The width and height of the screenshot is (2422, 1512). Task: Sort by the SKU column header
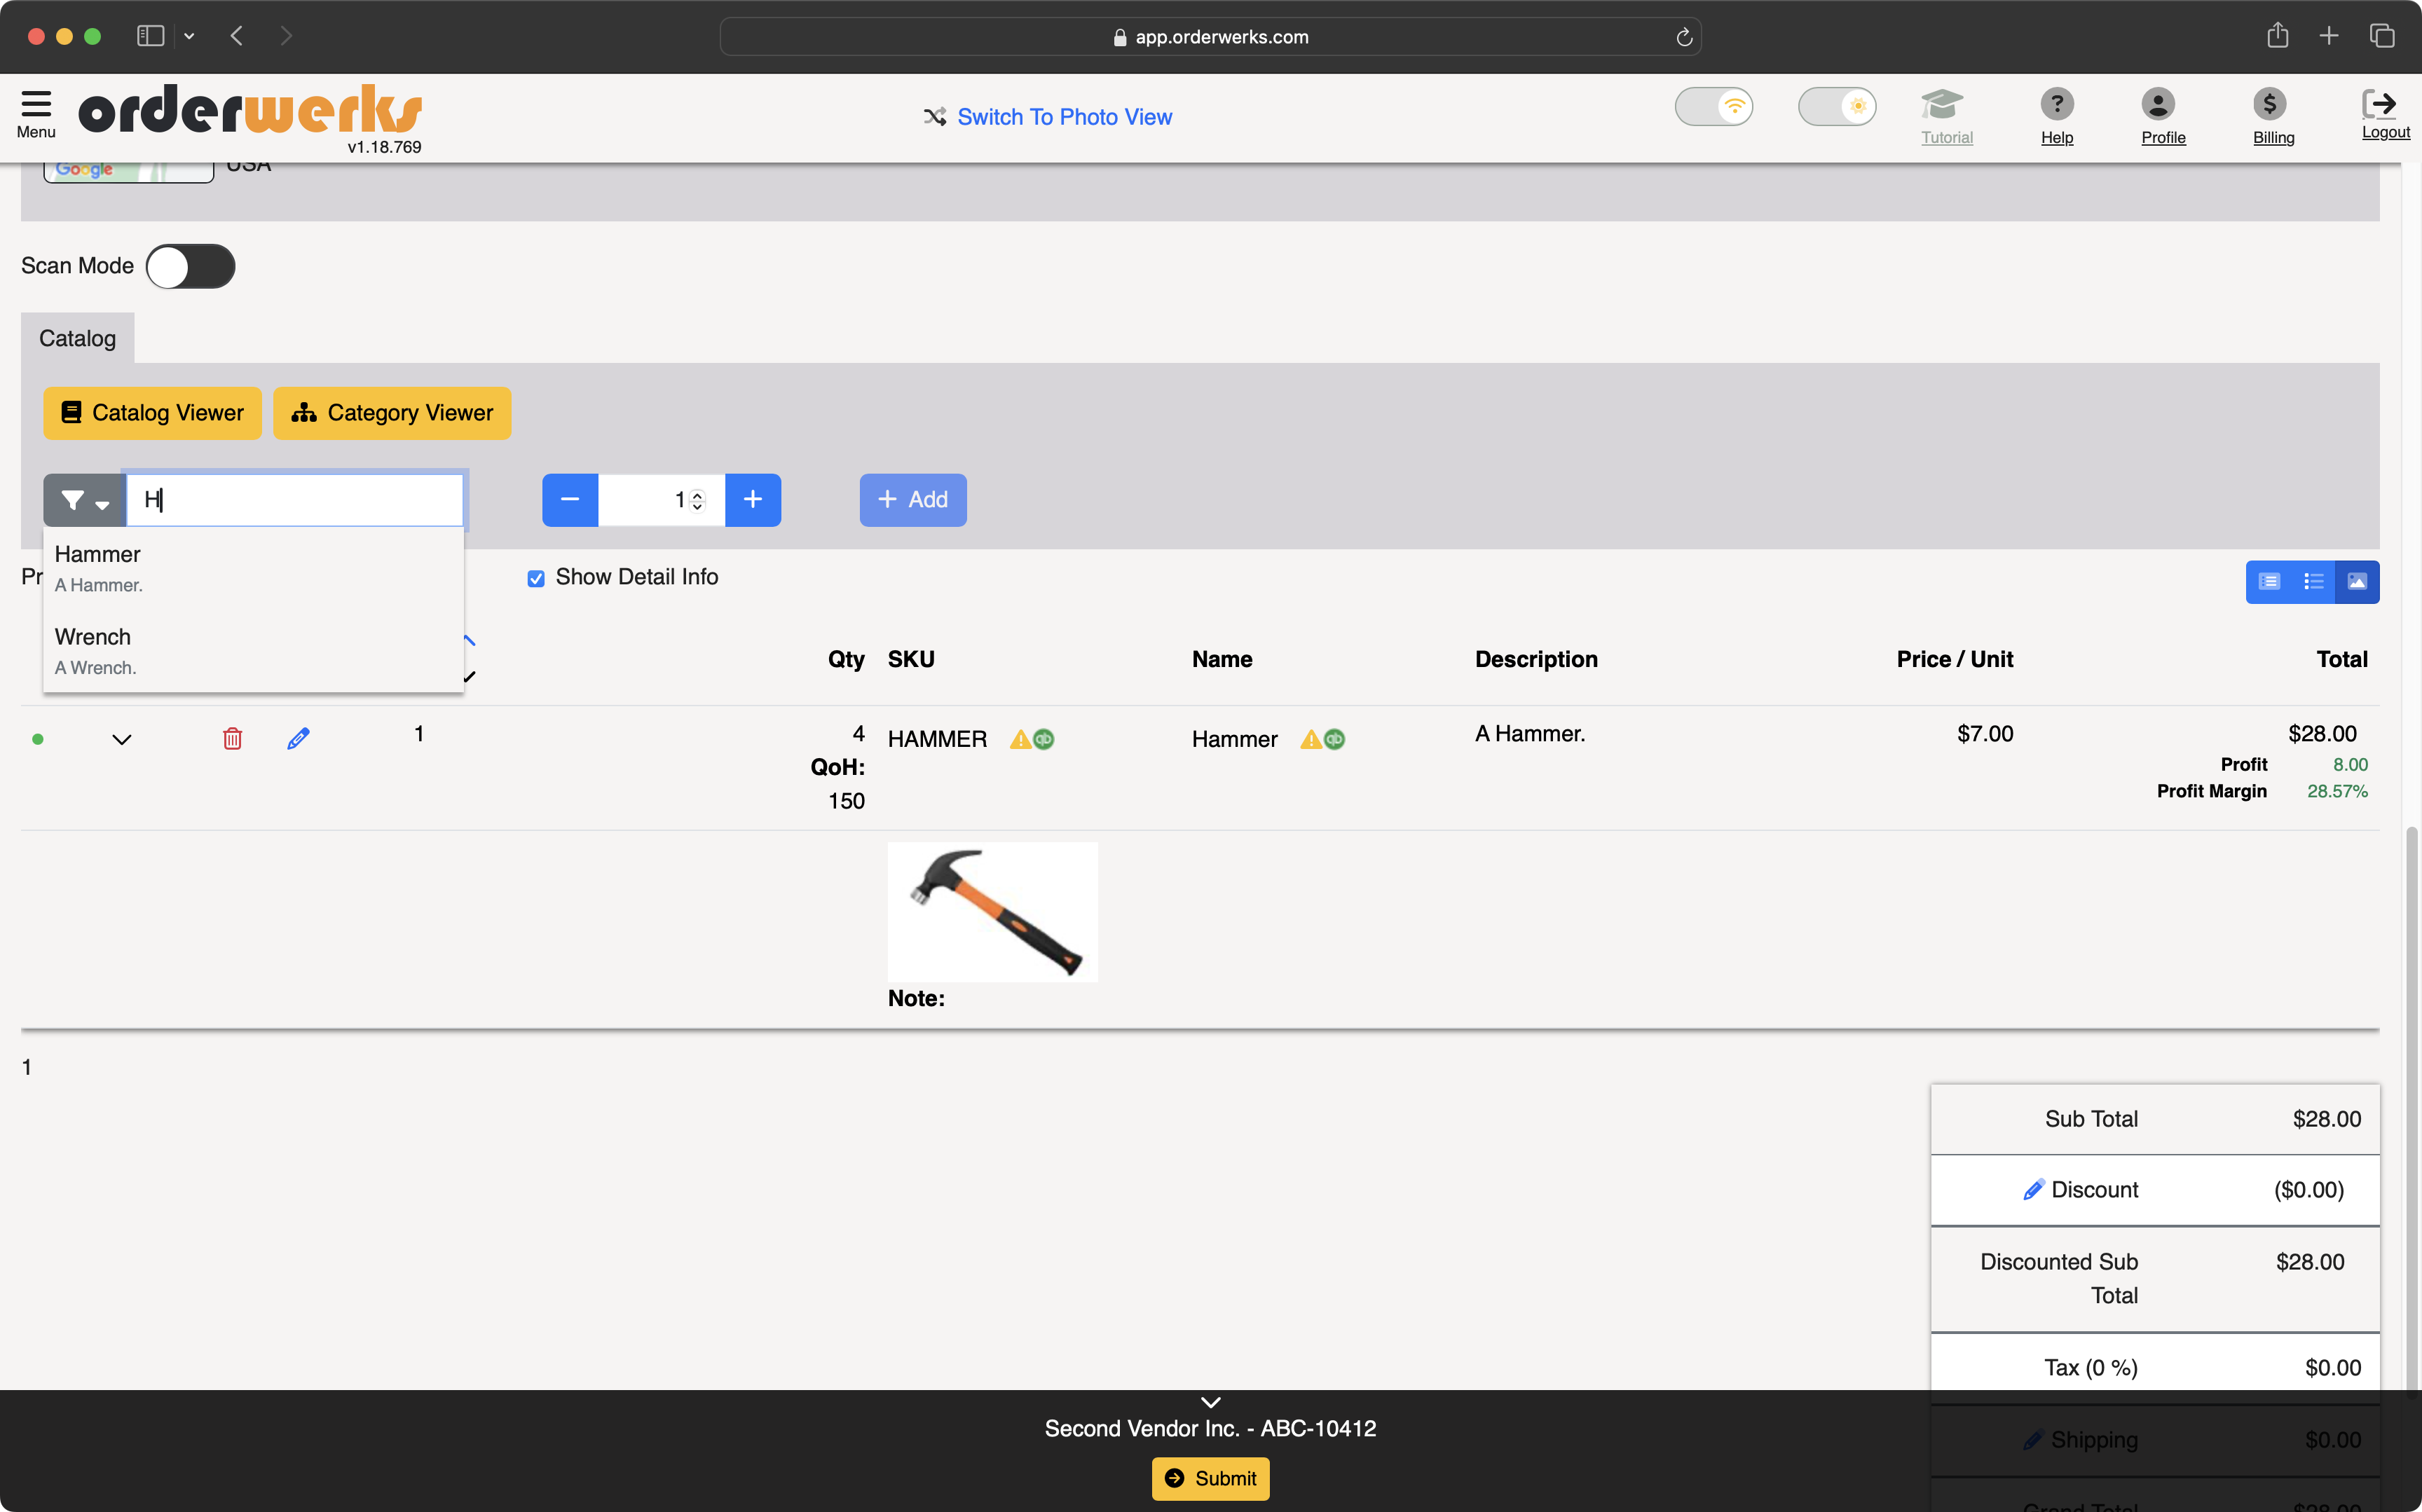pos(911,660)
